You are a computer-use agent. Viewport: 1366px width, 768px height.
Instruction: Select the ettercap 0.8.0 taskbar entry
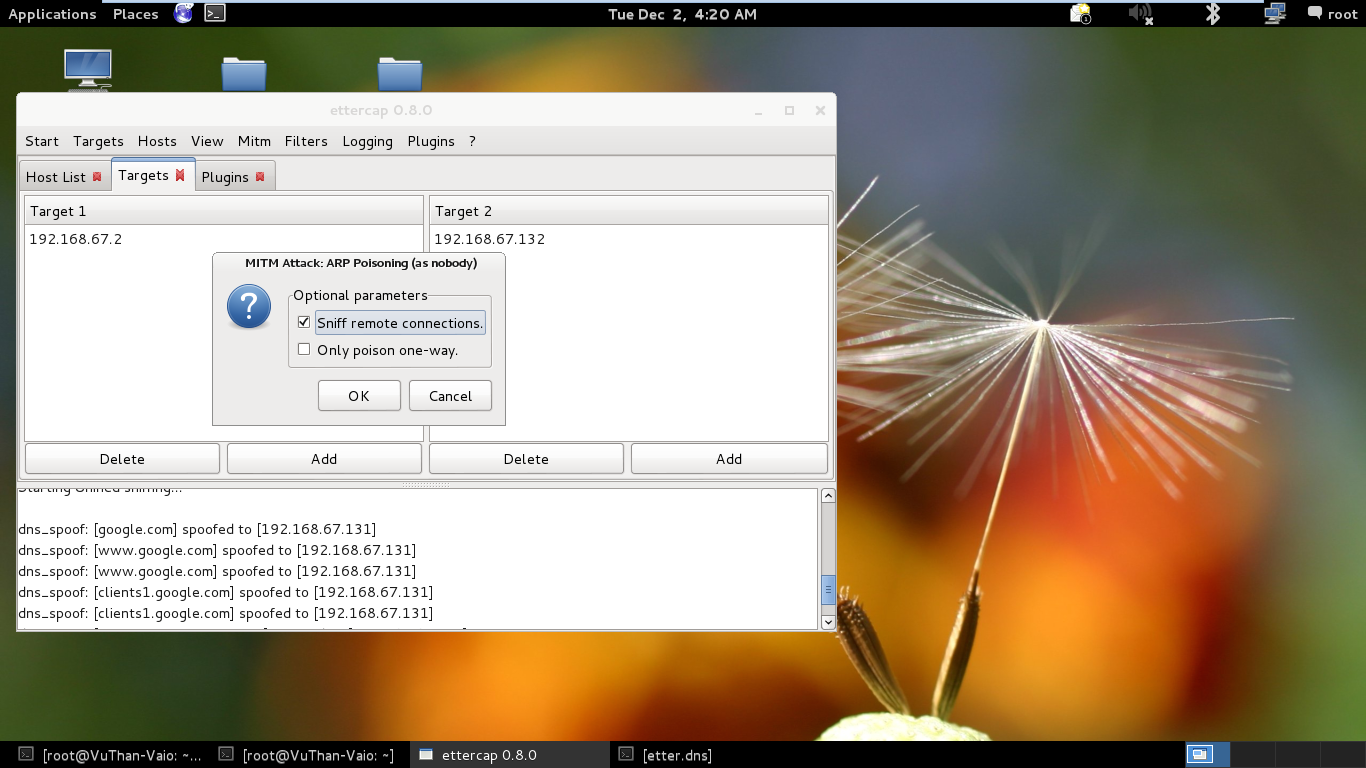point(508,755)
